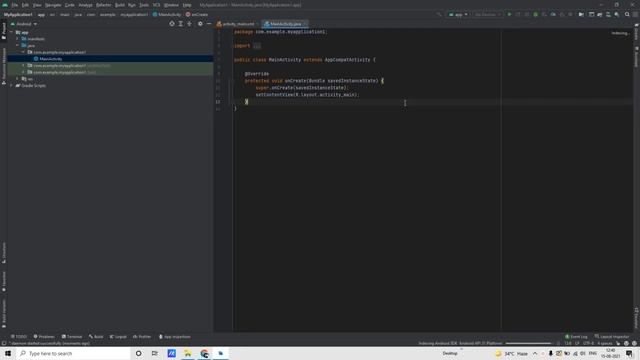
Task: Click the MainActivity breadcrumb
Action: pos(167,15)
